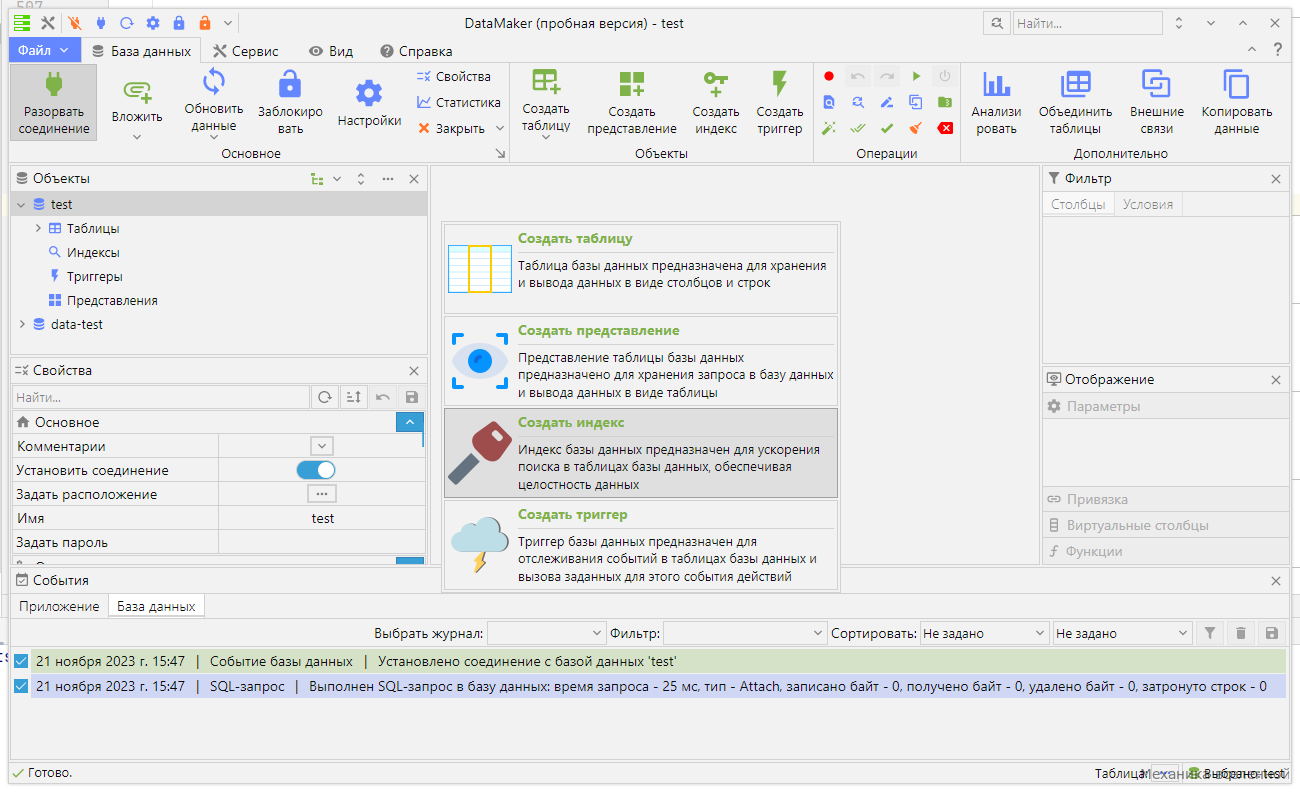
Task: Open Внешние связи tool
Action: tap(1157, 102)
